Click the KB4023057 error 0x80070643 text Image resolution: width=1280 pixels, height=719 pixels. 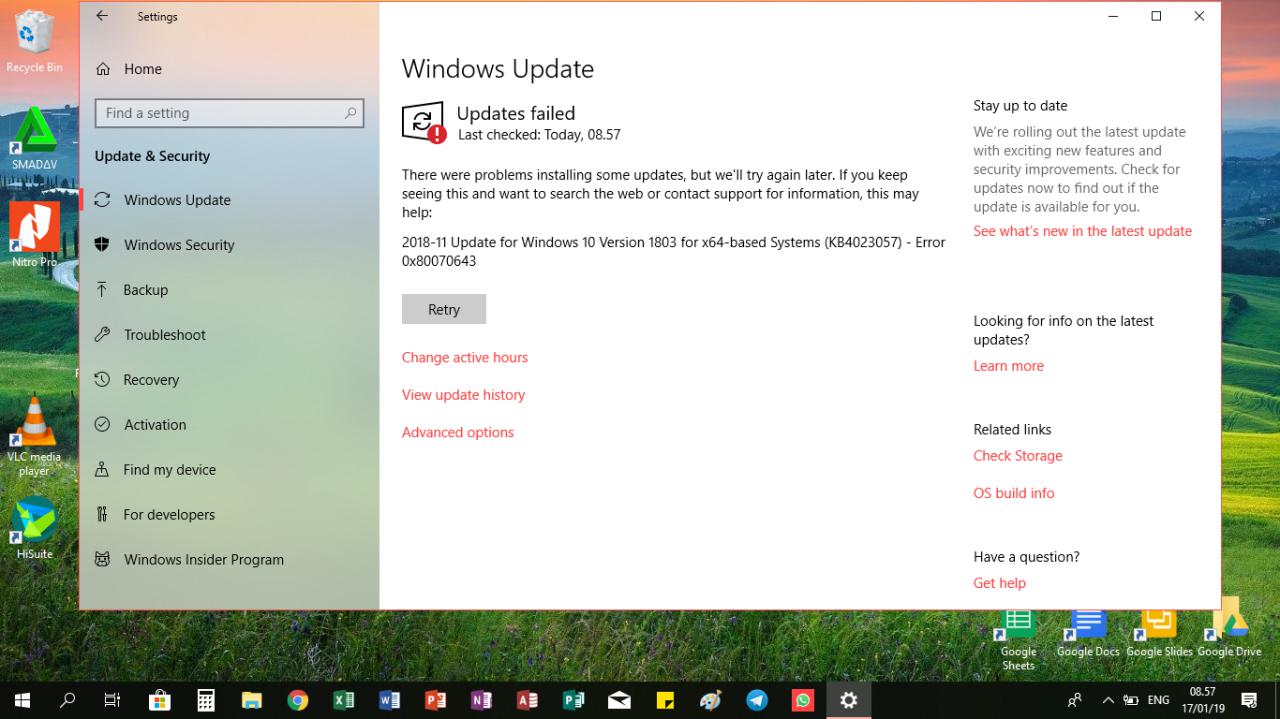pyautogui.click(x=673, y=251)
